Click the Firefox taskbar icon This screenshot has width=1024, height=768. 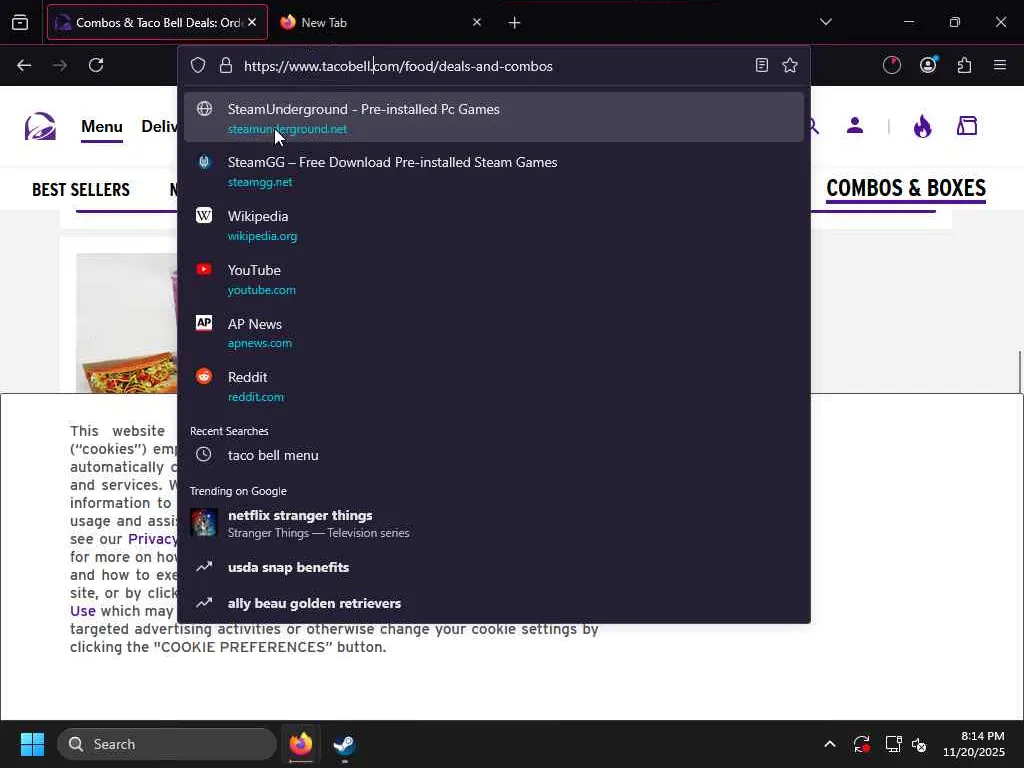coord(301,744)
